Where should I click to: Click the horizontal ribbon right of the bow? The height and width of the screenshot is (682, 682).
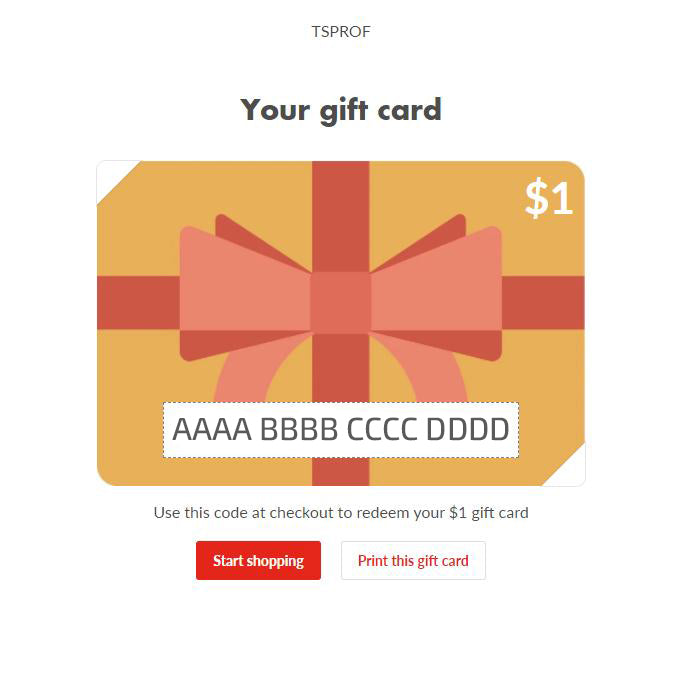point(543,303)
